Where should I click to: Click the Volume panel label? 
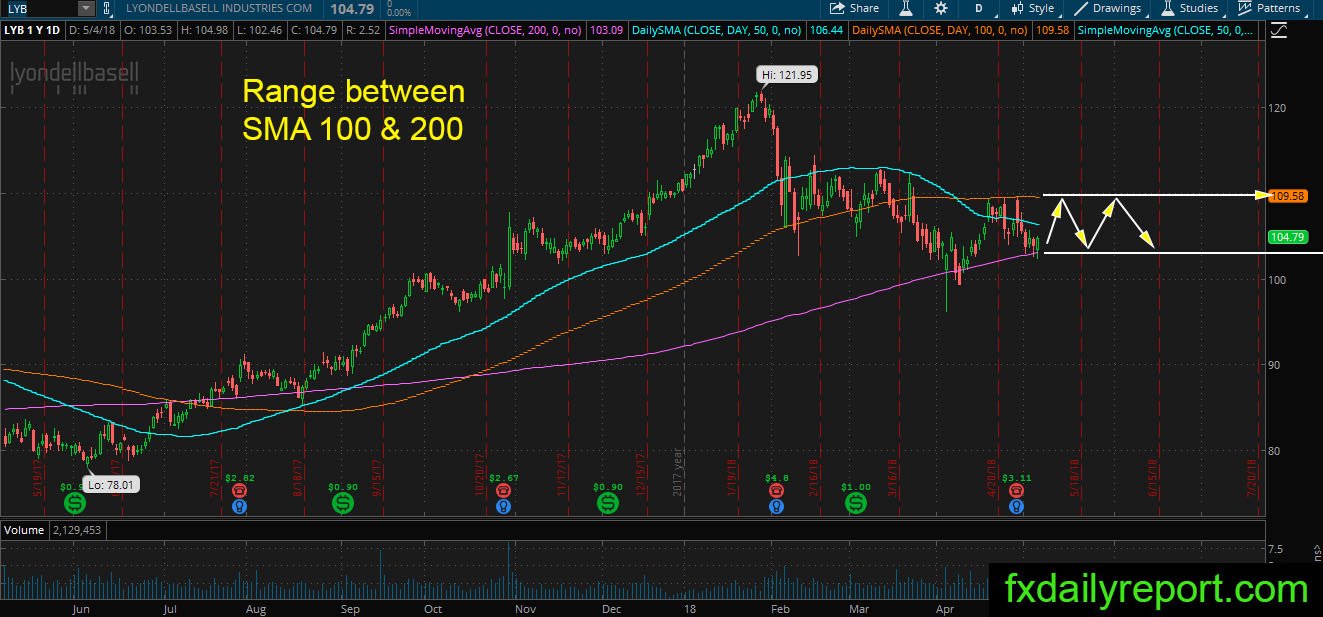point(22,528)
